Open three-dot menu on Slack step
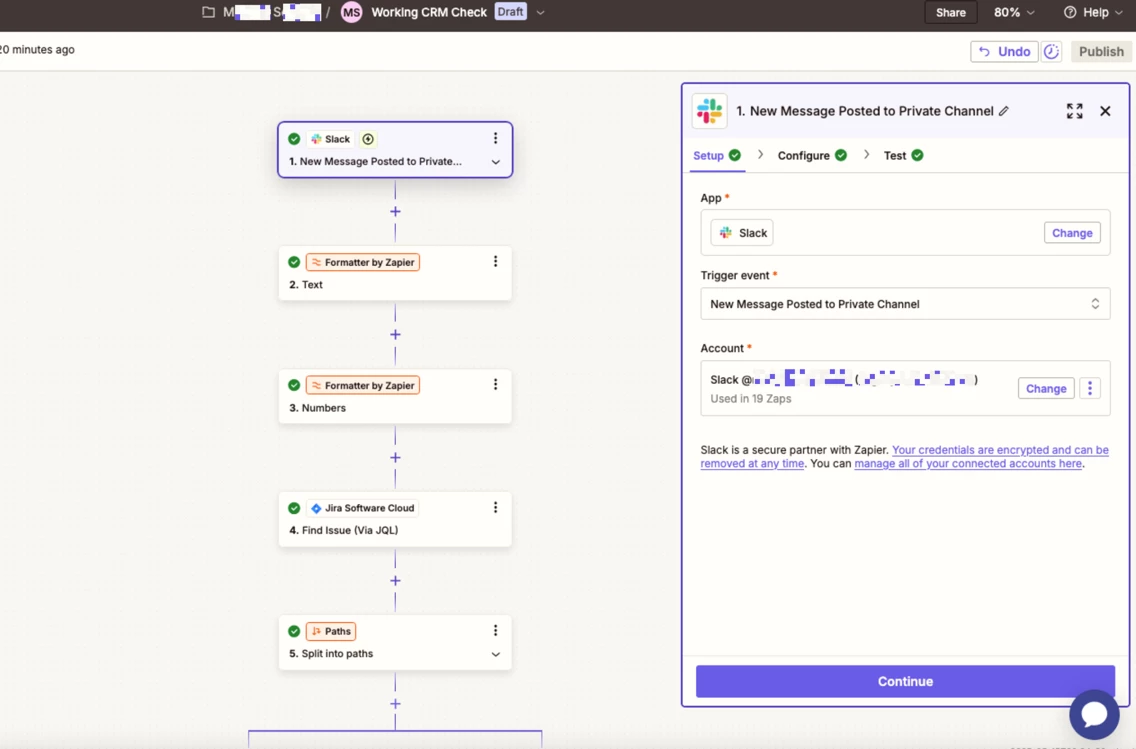The width and height of the screenshot is (1136, 749). point(496,138)
